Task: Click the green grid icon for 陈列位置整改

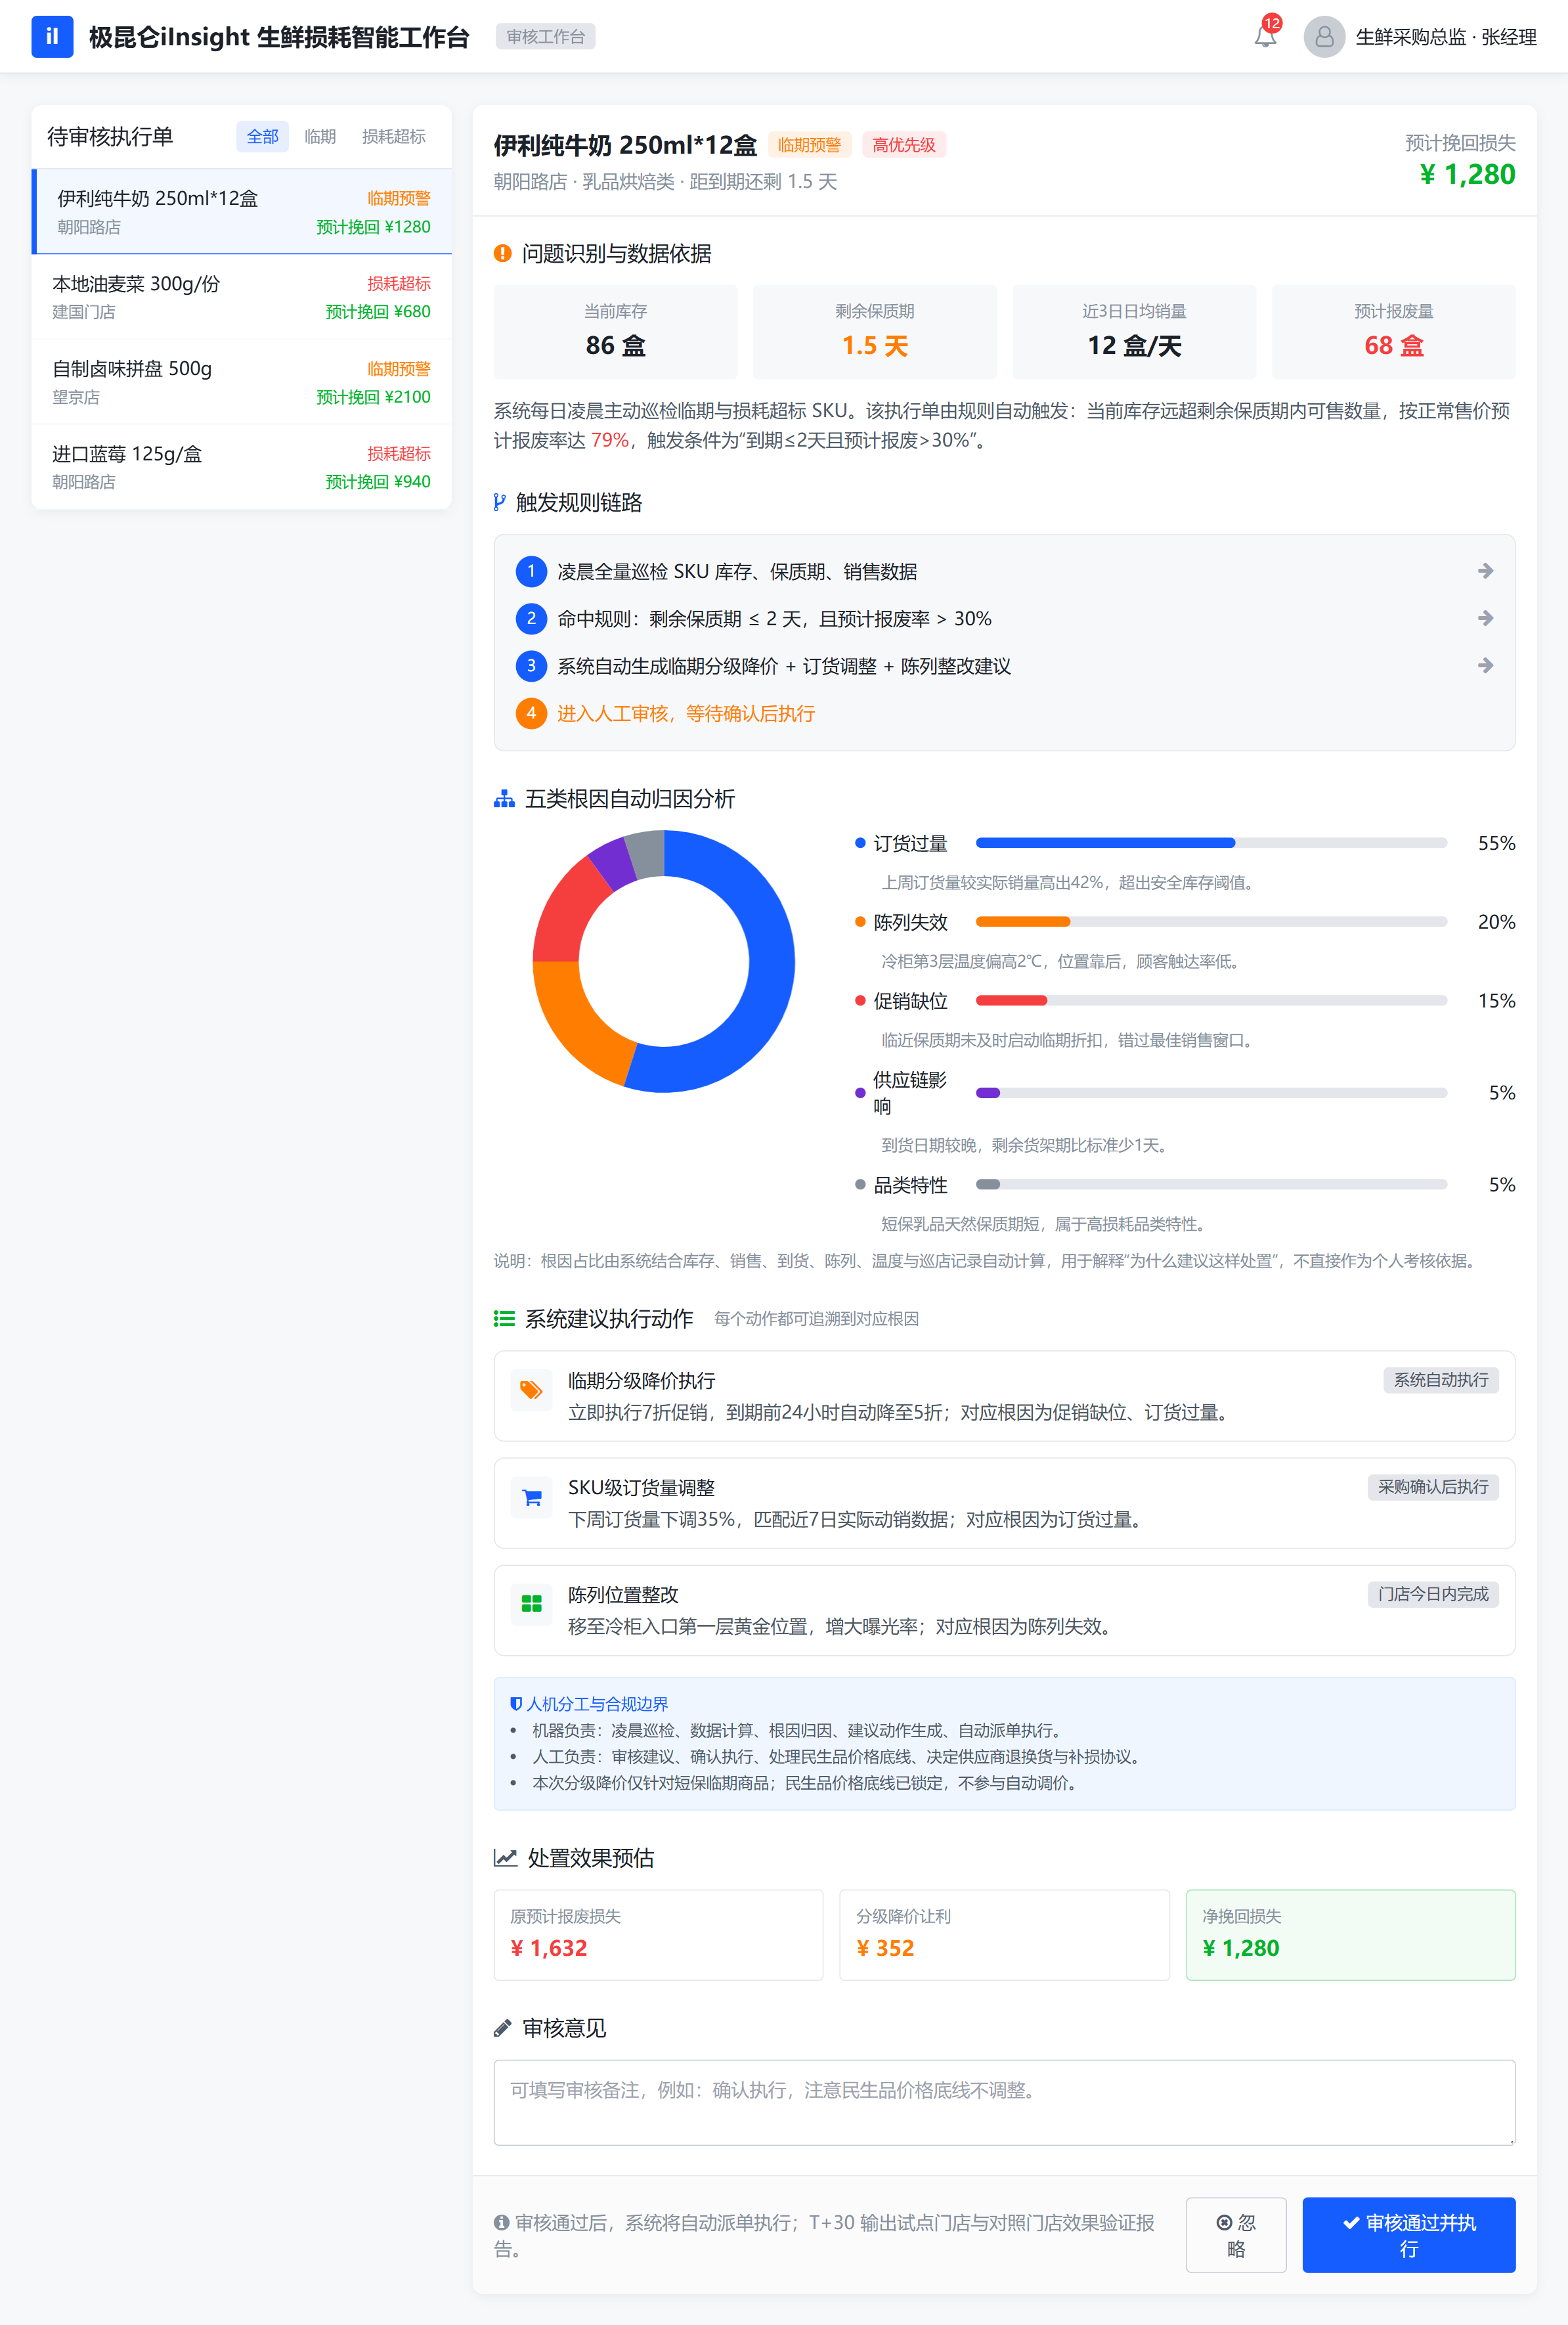Action: [531, 1604]
